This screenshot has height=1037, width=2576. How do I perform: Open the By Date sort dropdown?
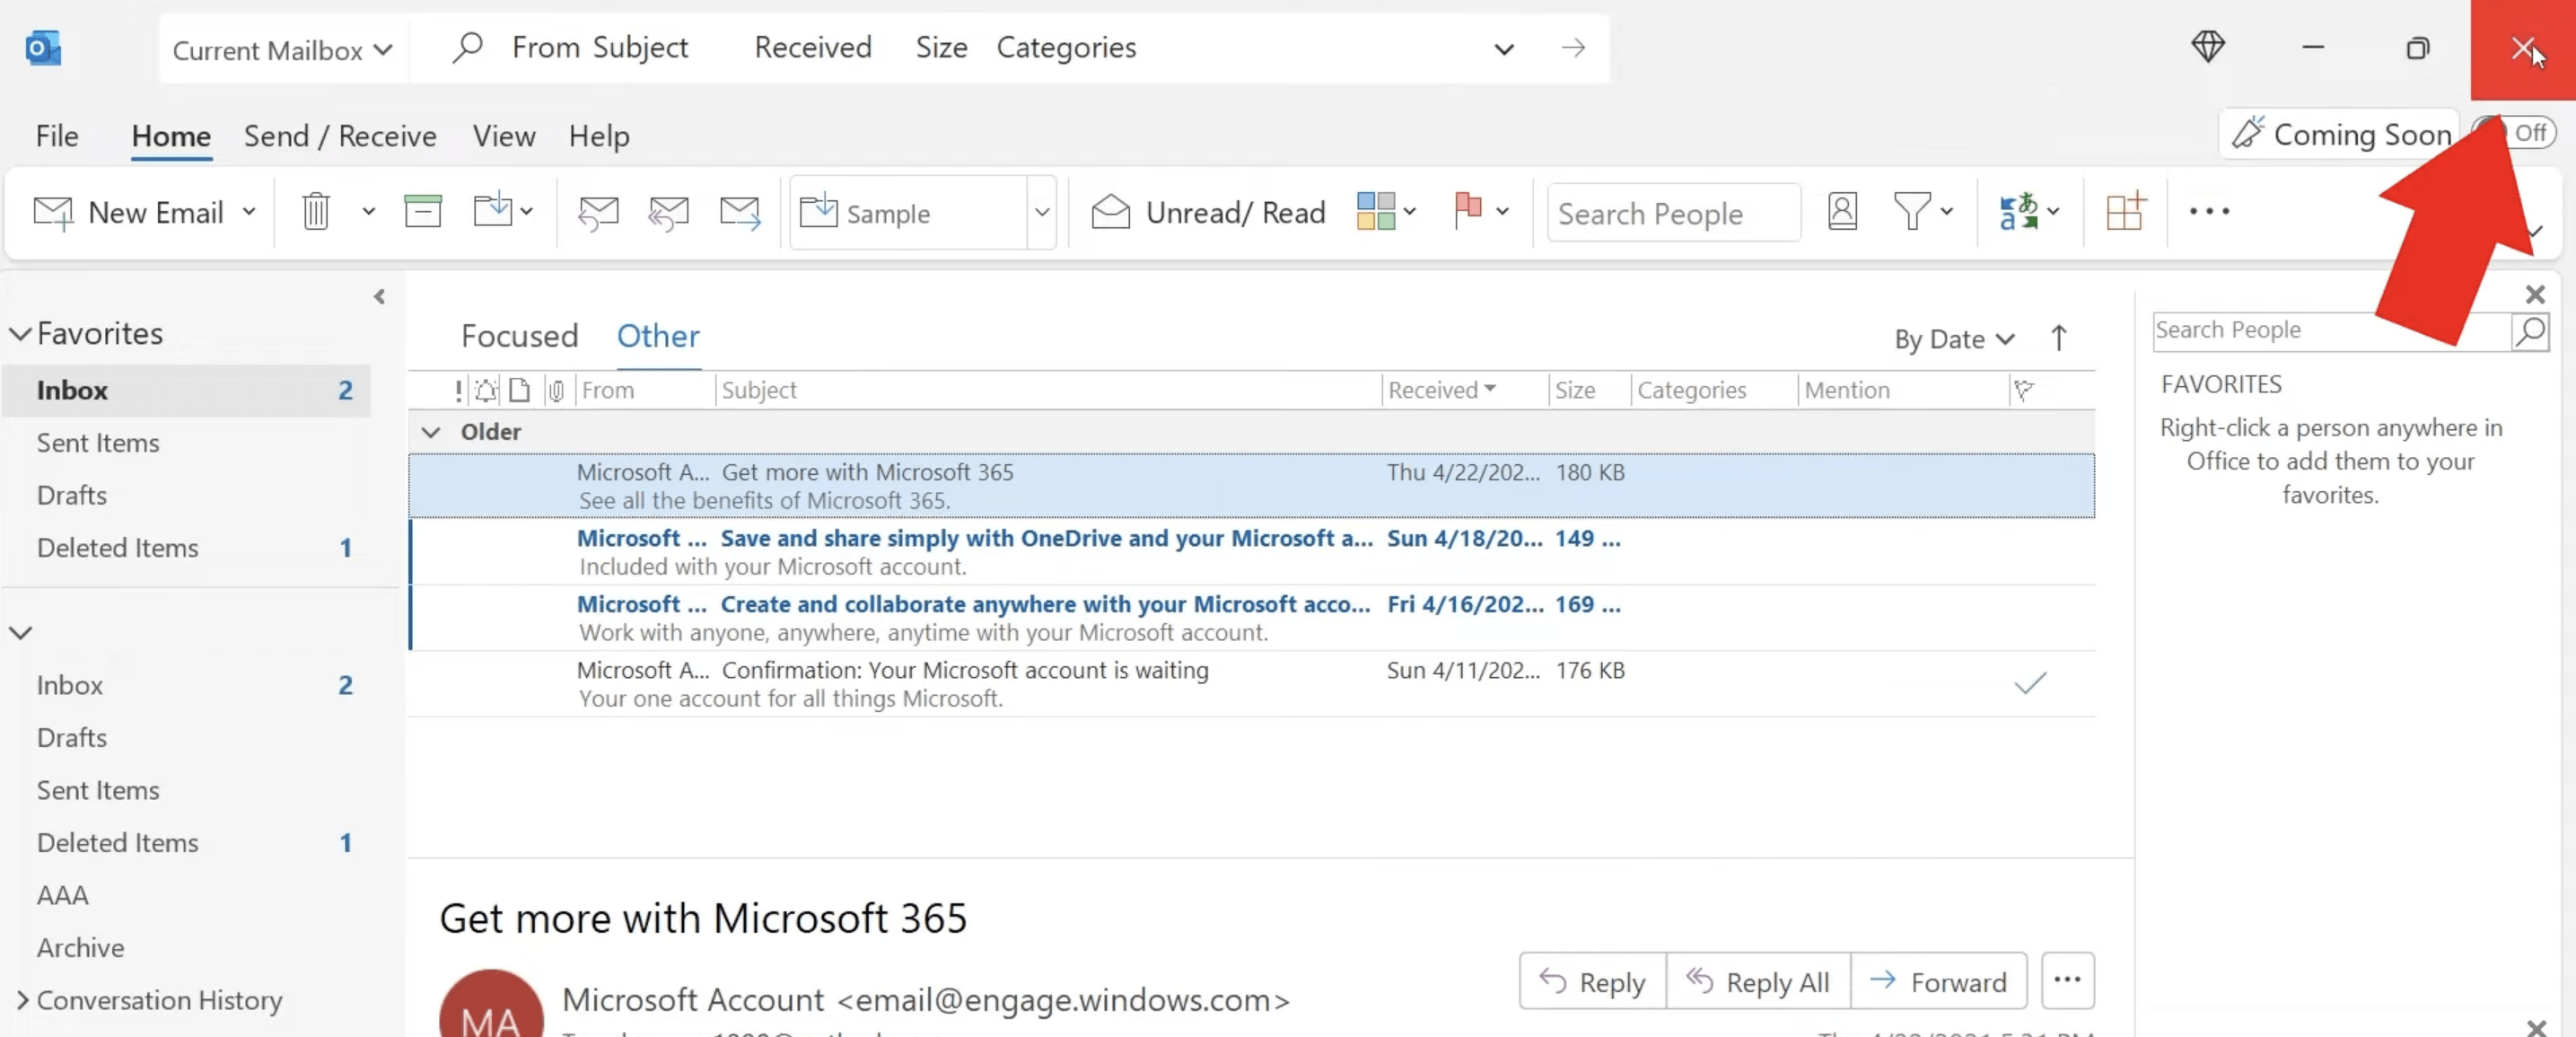click(x=1953, y=339)
